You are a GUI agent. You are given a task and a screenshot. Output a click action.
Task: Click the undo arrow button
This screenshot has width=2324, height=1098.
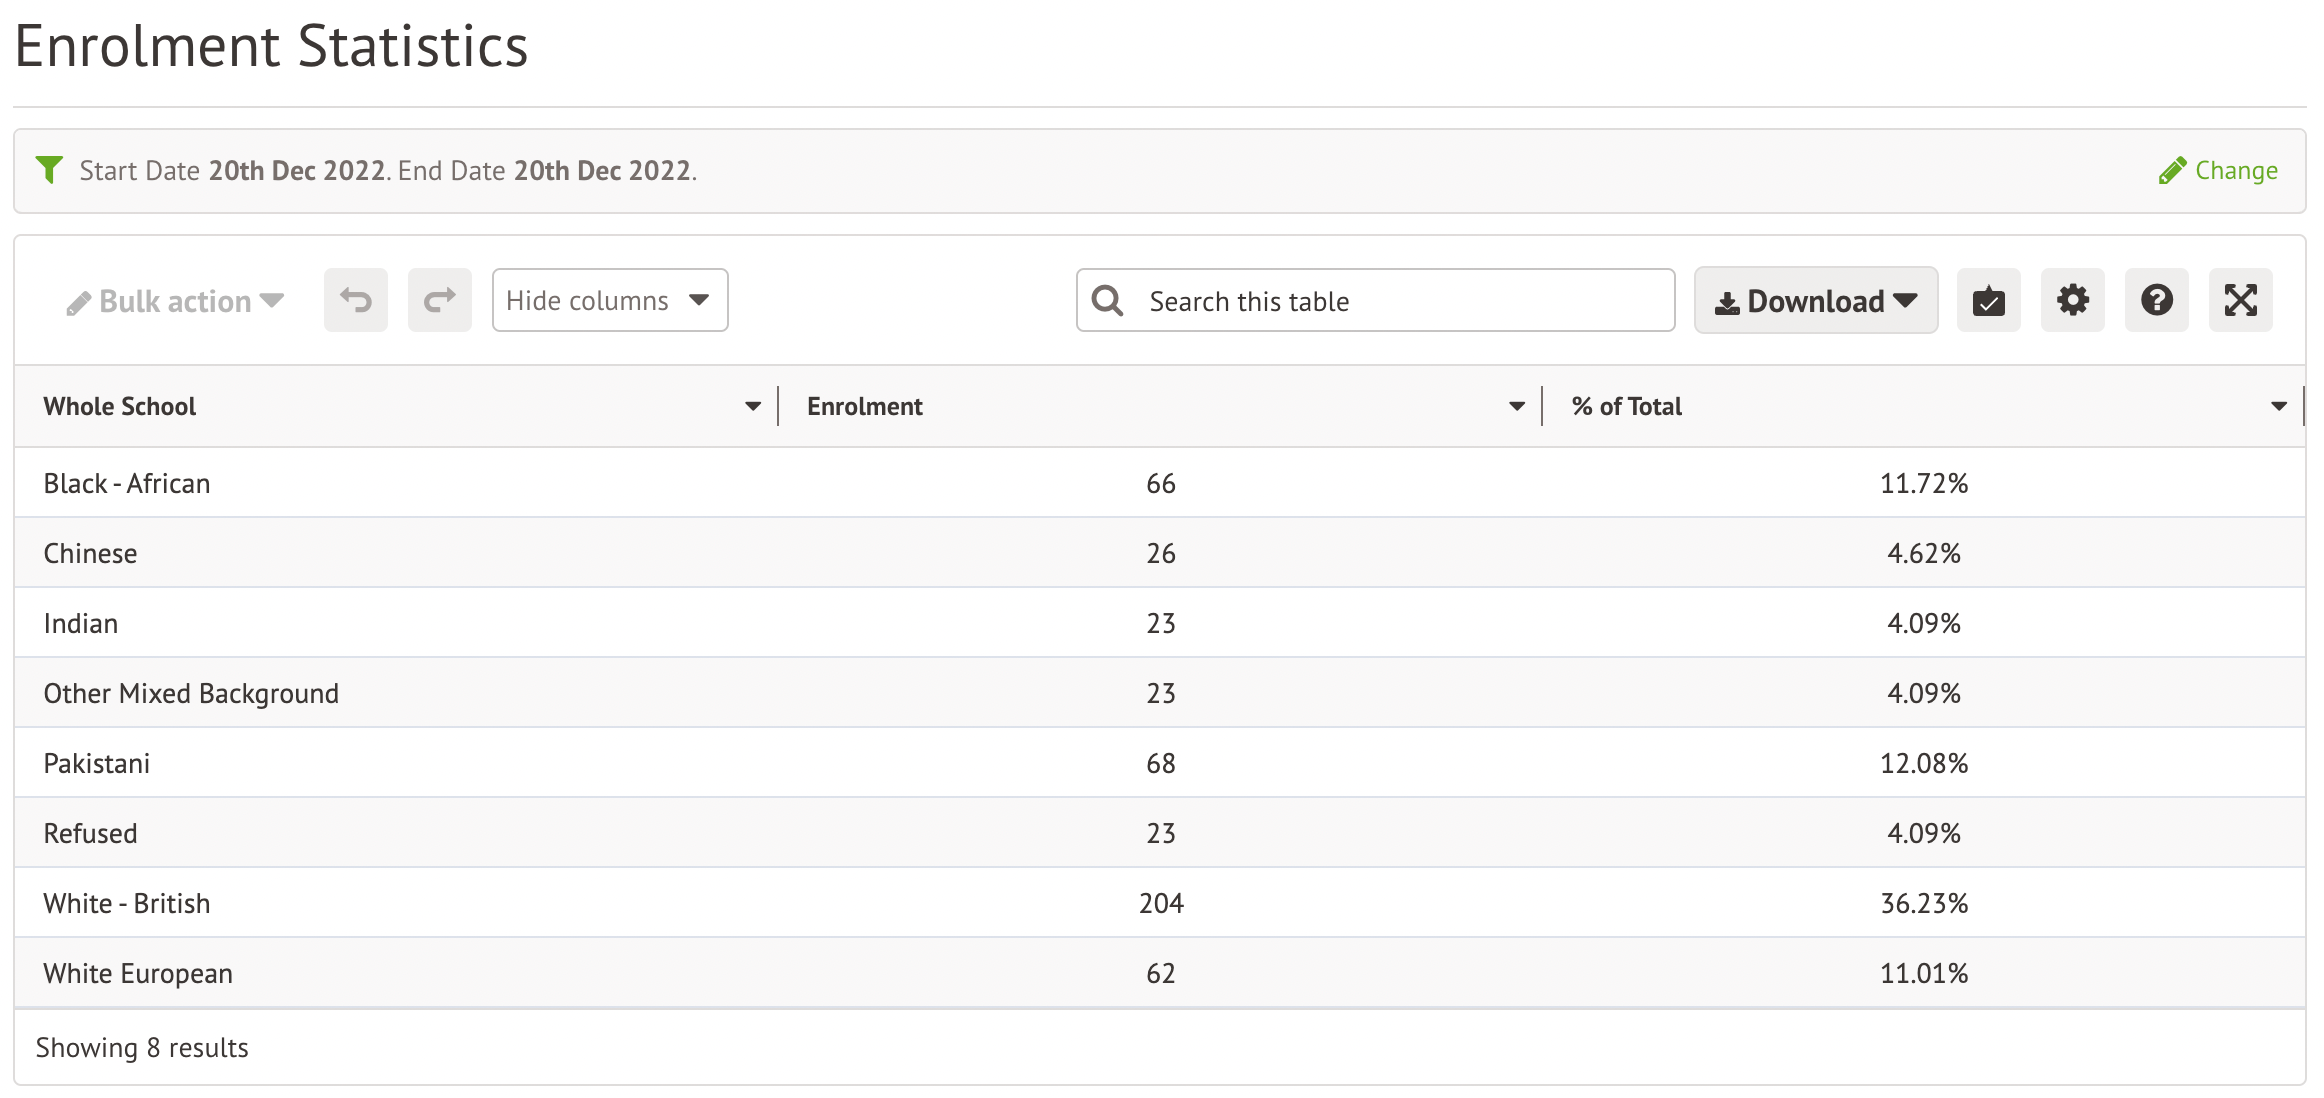pos(355,300)
